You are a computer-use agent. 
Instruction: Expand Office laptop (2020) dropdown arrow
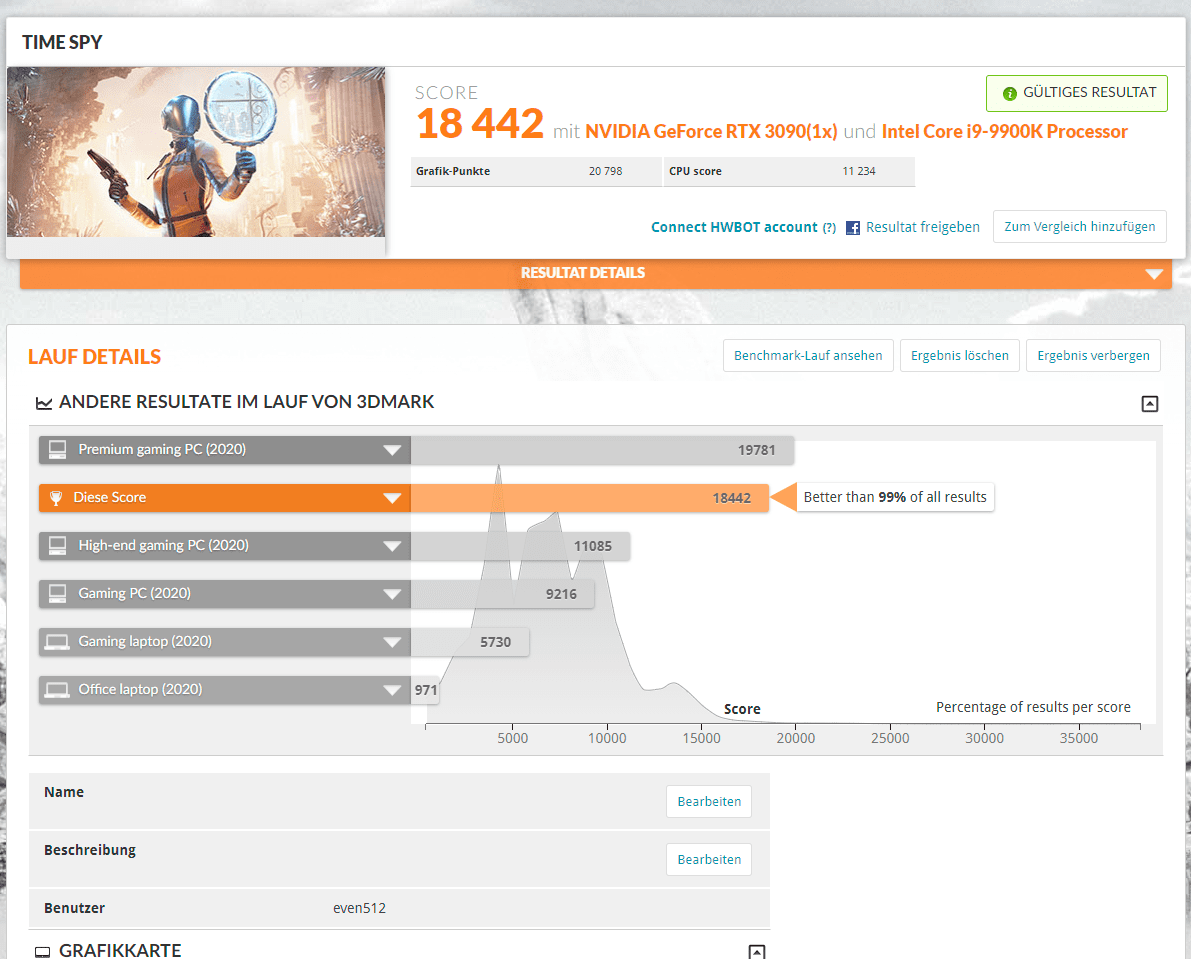pyautogui.click(x=392, y=690)
